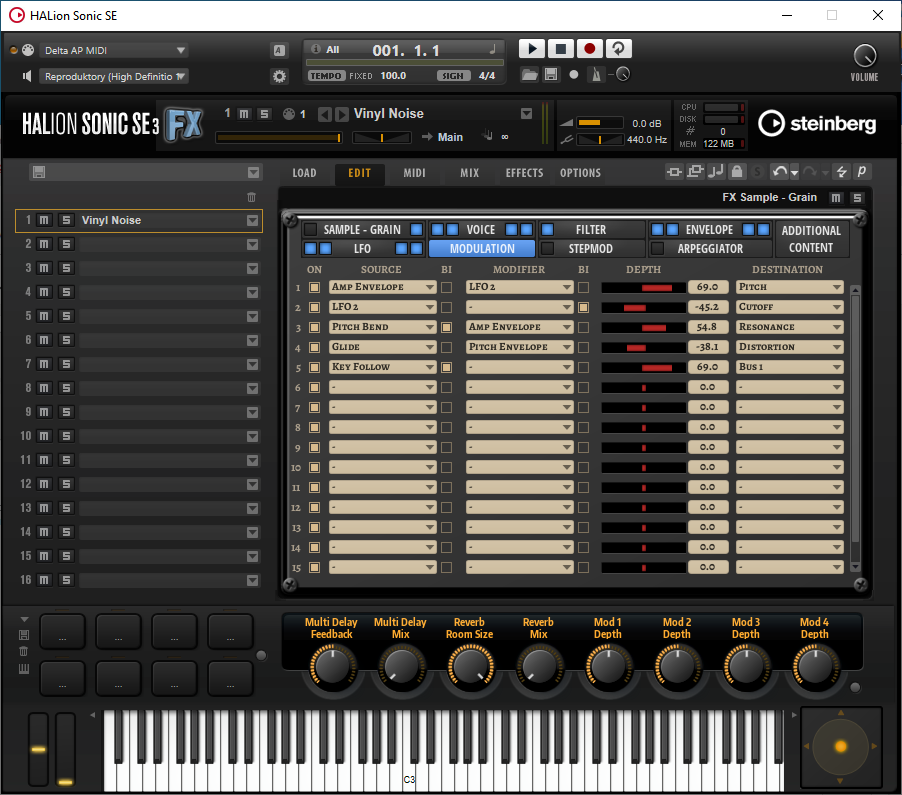Solo slot 9 in the slot rack
Image resolution: width=902 pixels, height=795 pixels.
click(x=66, y=412)
